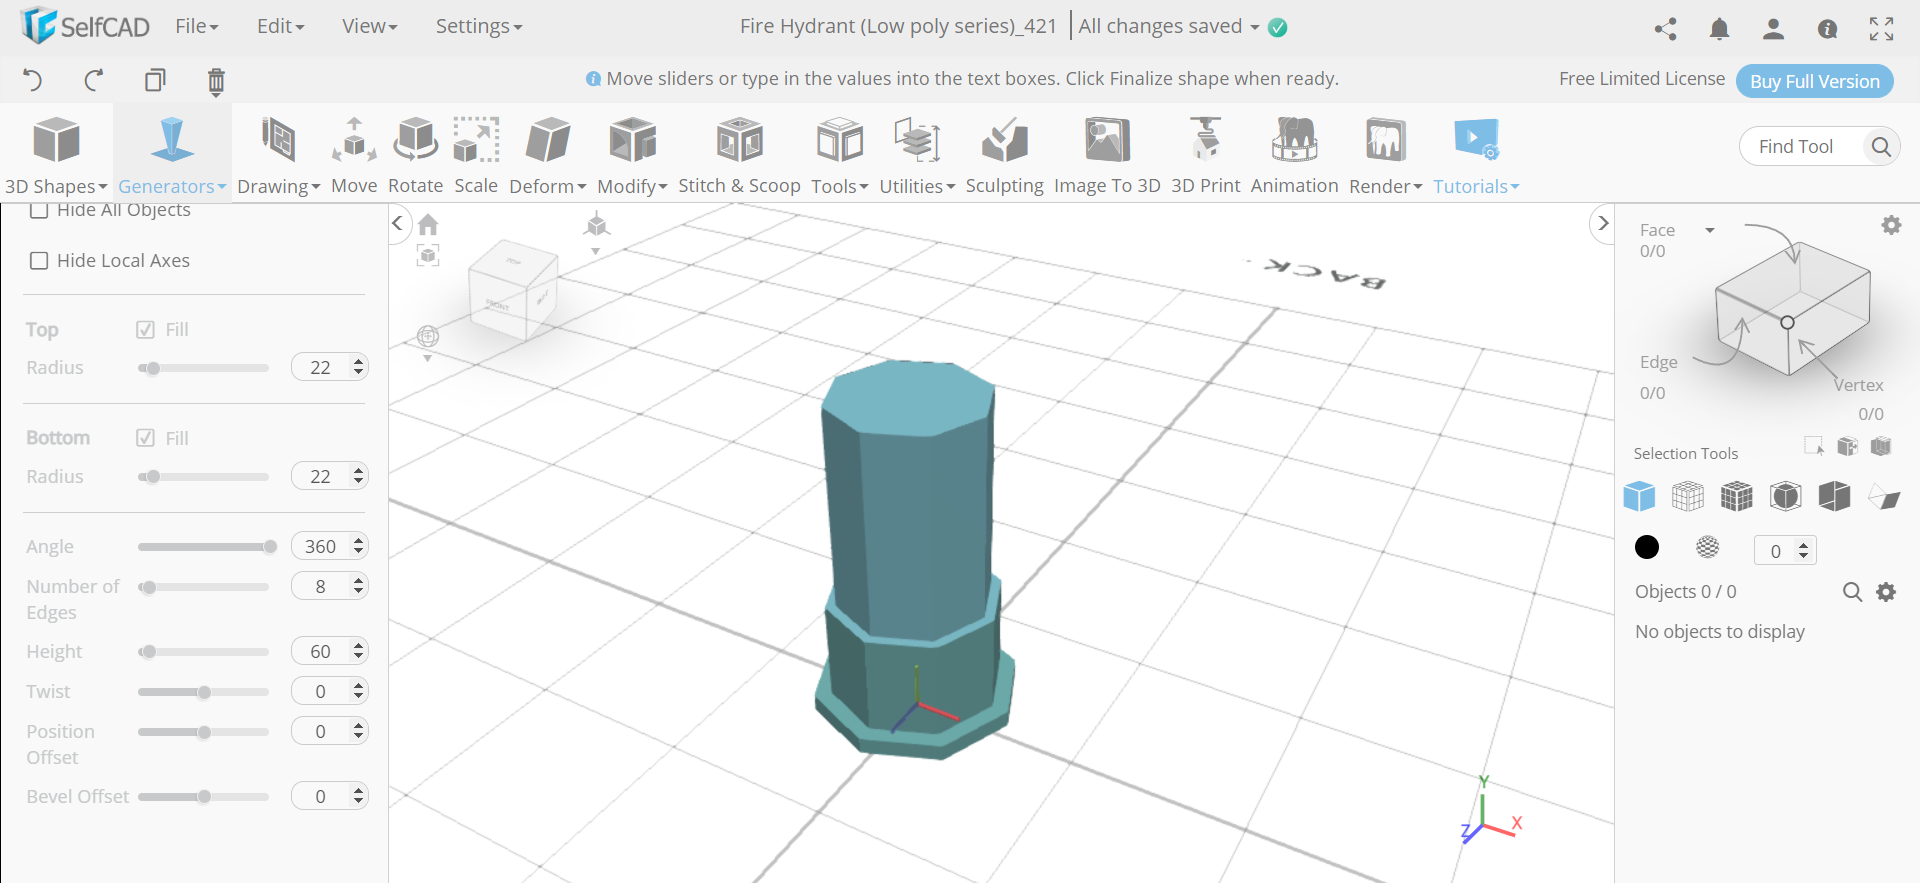1920x883 pixels.
Task: Open the Deform dropdown
Action: 547,155
